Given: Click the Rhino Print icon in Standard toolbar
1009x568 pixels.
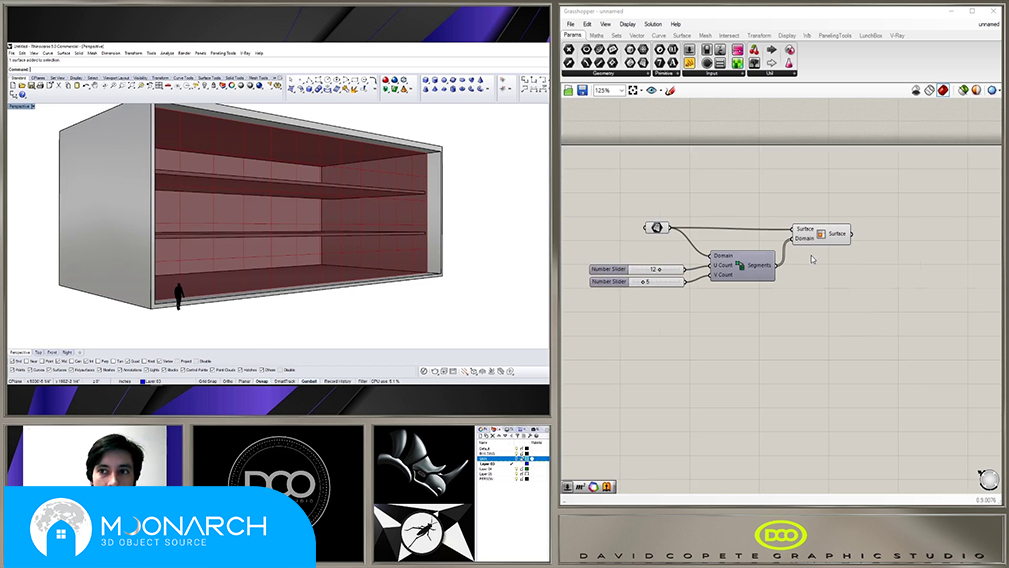Looking at the screenshot, I should click(40, 86).
